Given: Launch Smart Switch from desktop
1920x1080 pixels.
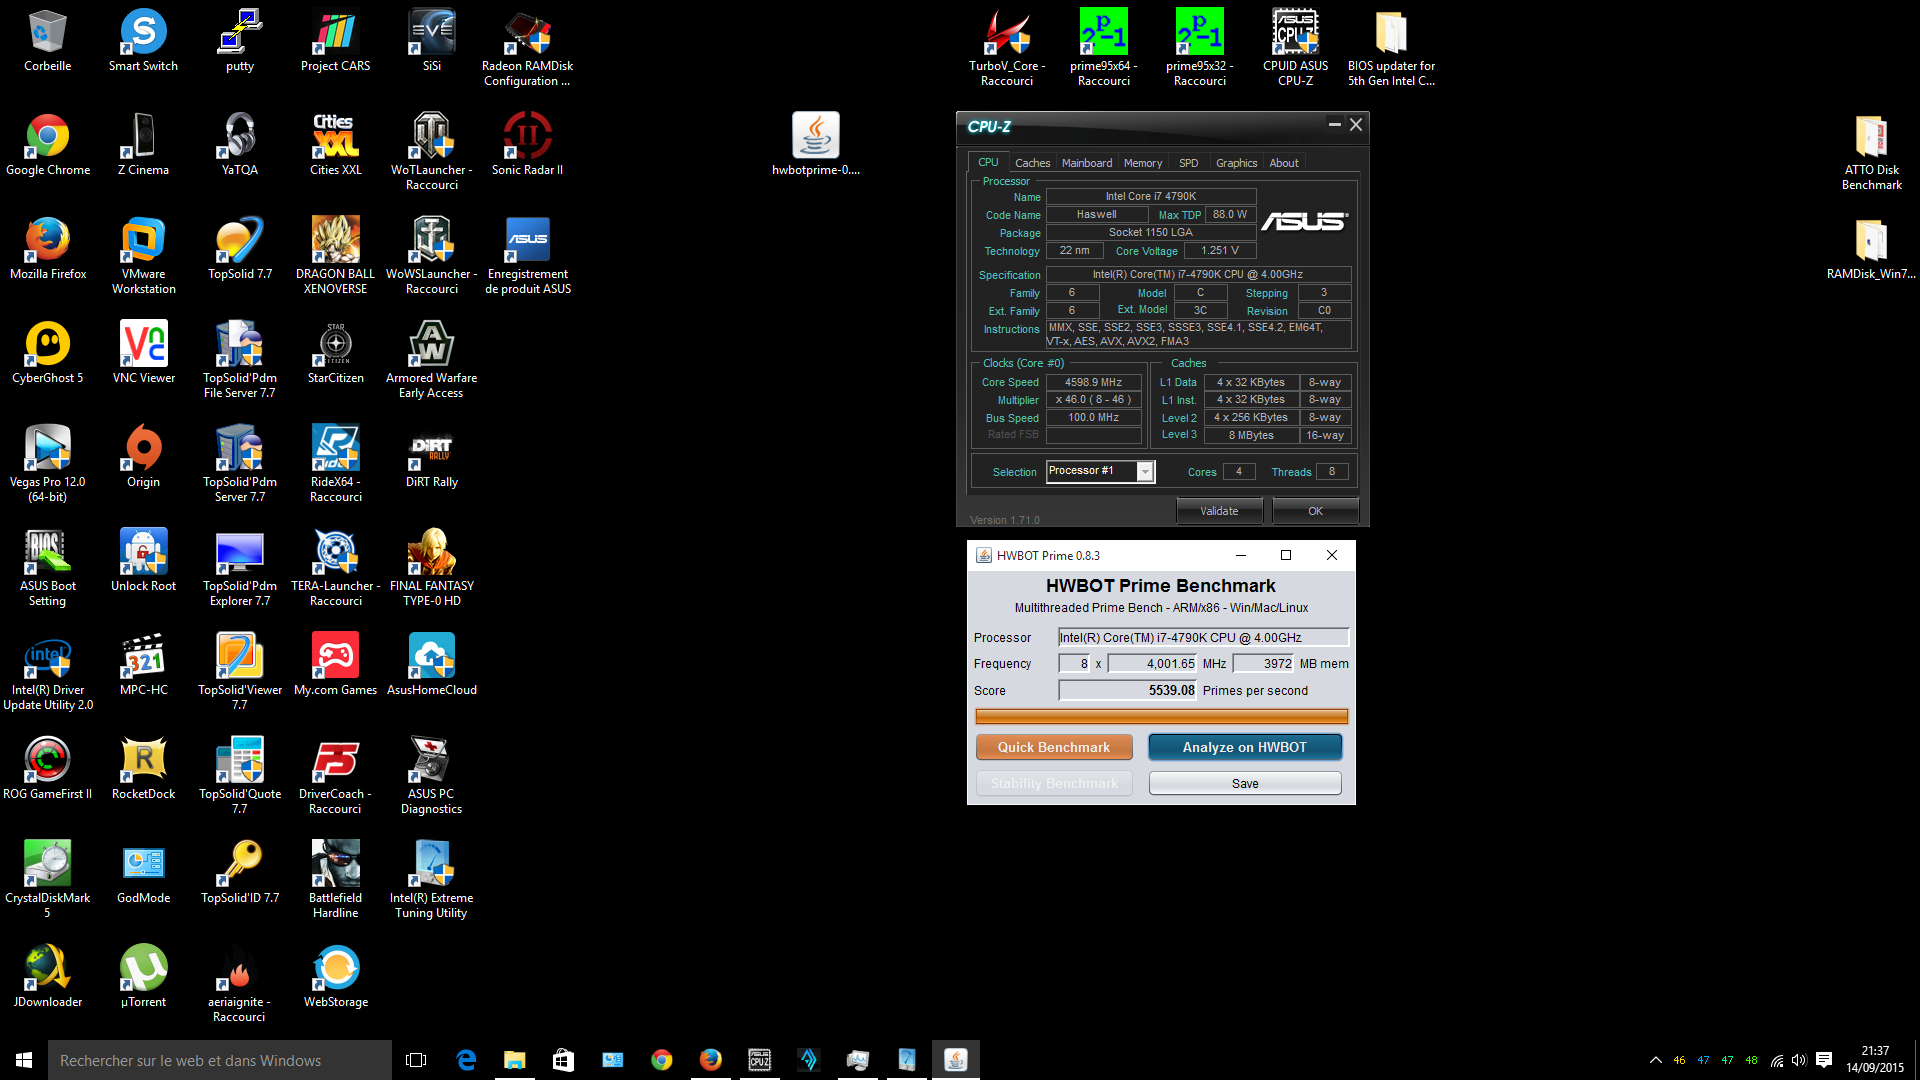Looking at the screenshot, I should click(143, 41).
